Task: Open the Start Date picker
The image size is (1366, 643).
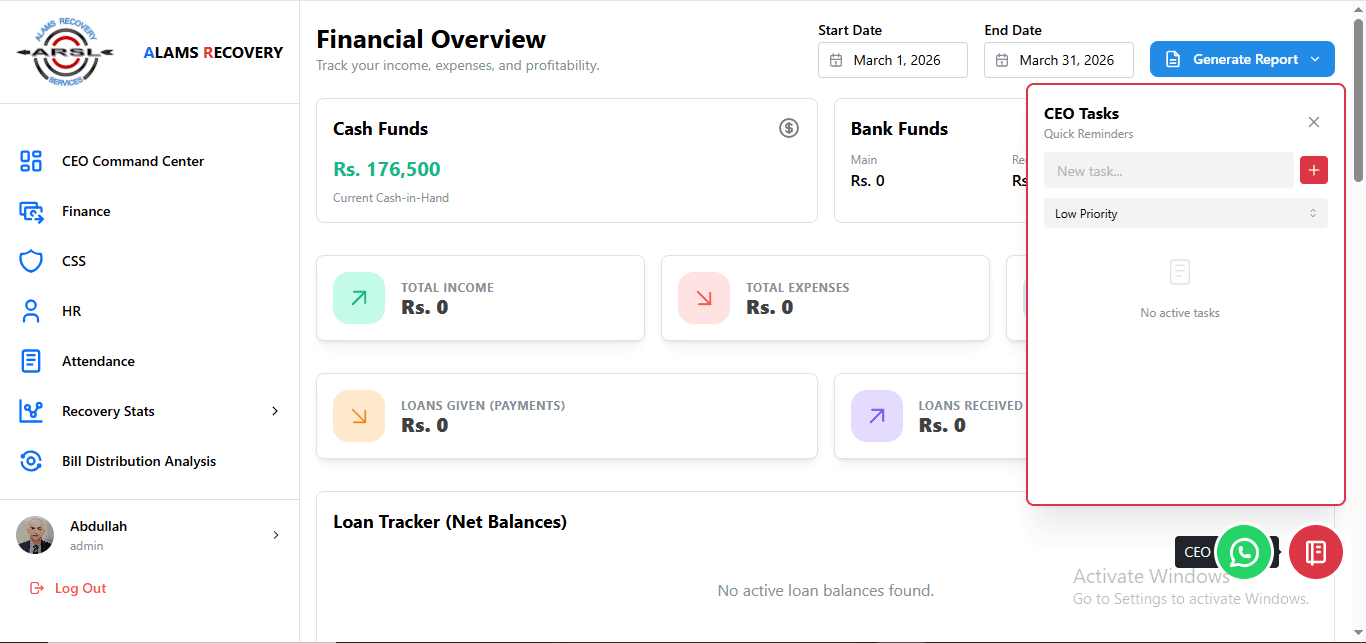Action: click(x=892, y=60)
